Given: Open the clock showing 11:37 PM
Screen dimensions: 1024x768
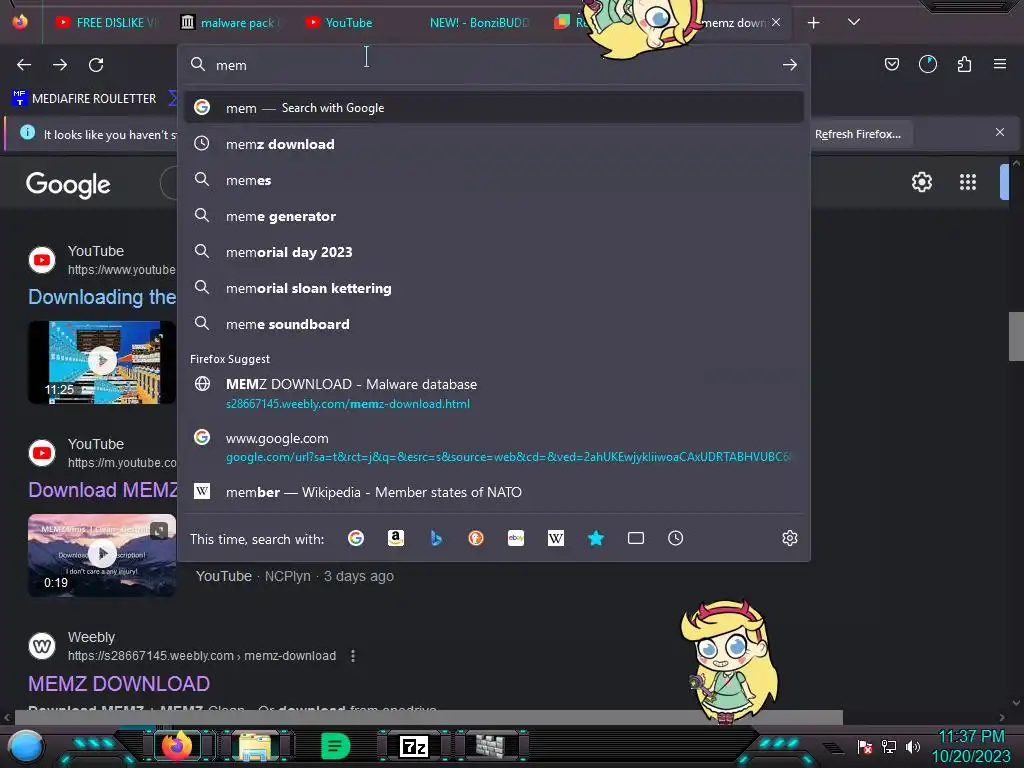Looking at the screenshot, I should click(971, 746).
